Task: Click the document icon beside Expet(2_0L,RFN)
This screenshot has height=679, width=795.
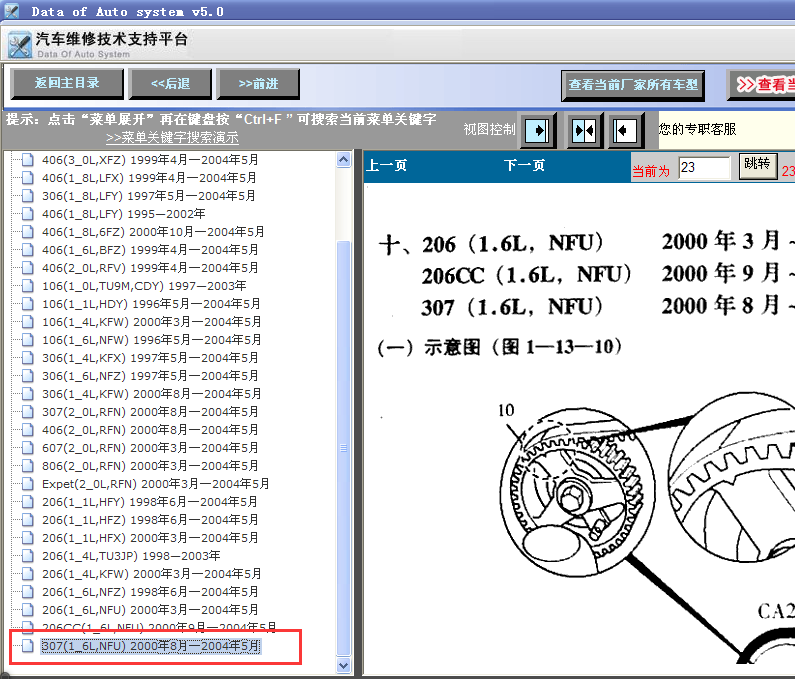Action: [x=27, y=484]
